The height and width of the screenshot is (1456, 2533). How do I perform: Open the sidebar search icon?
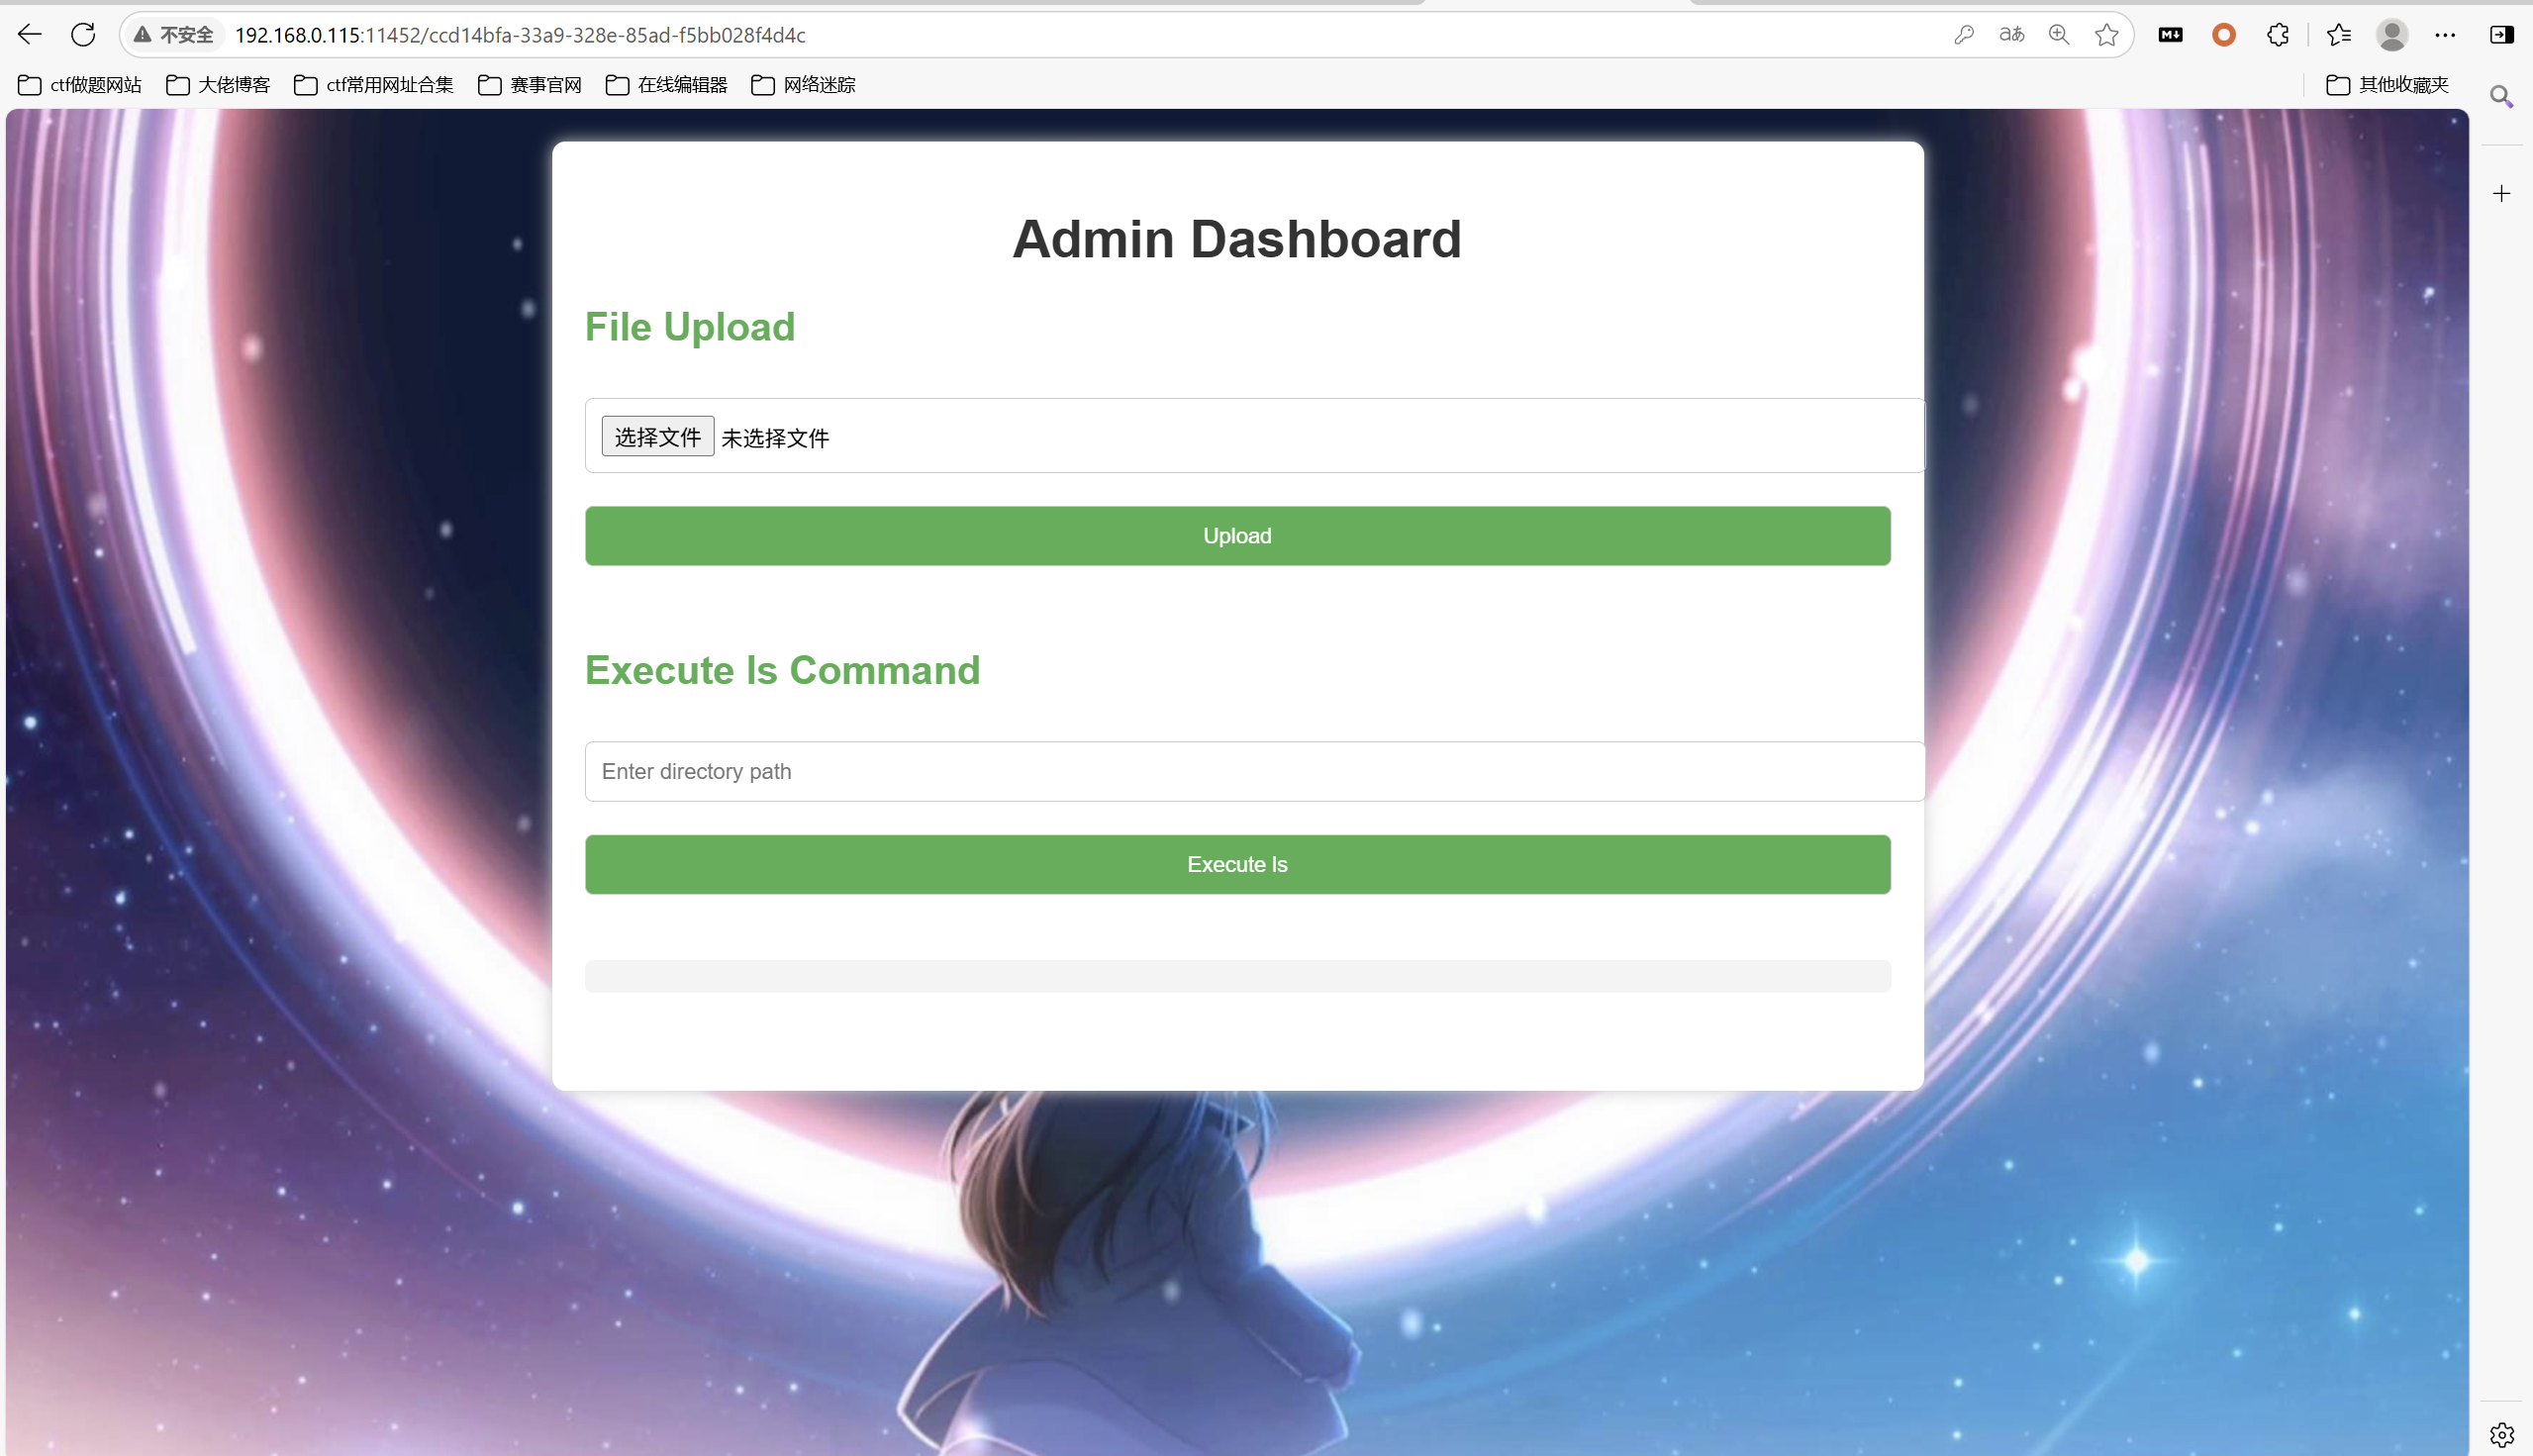(x=2502, y=97)
